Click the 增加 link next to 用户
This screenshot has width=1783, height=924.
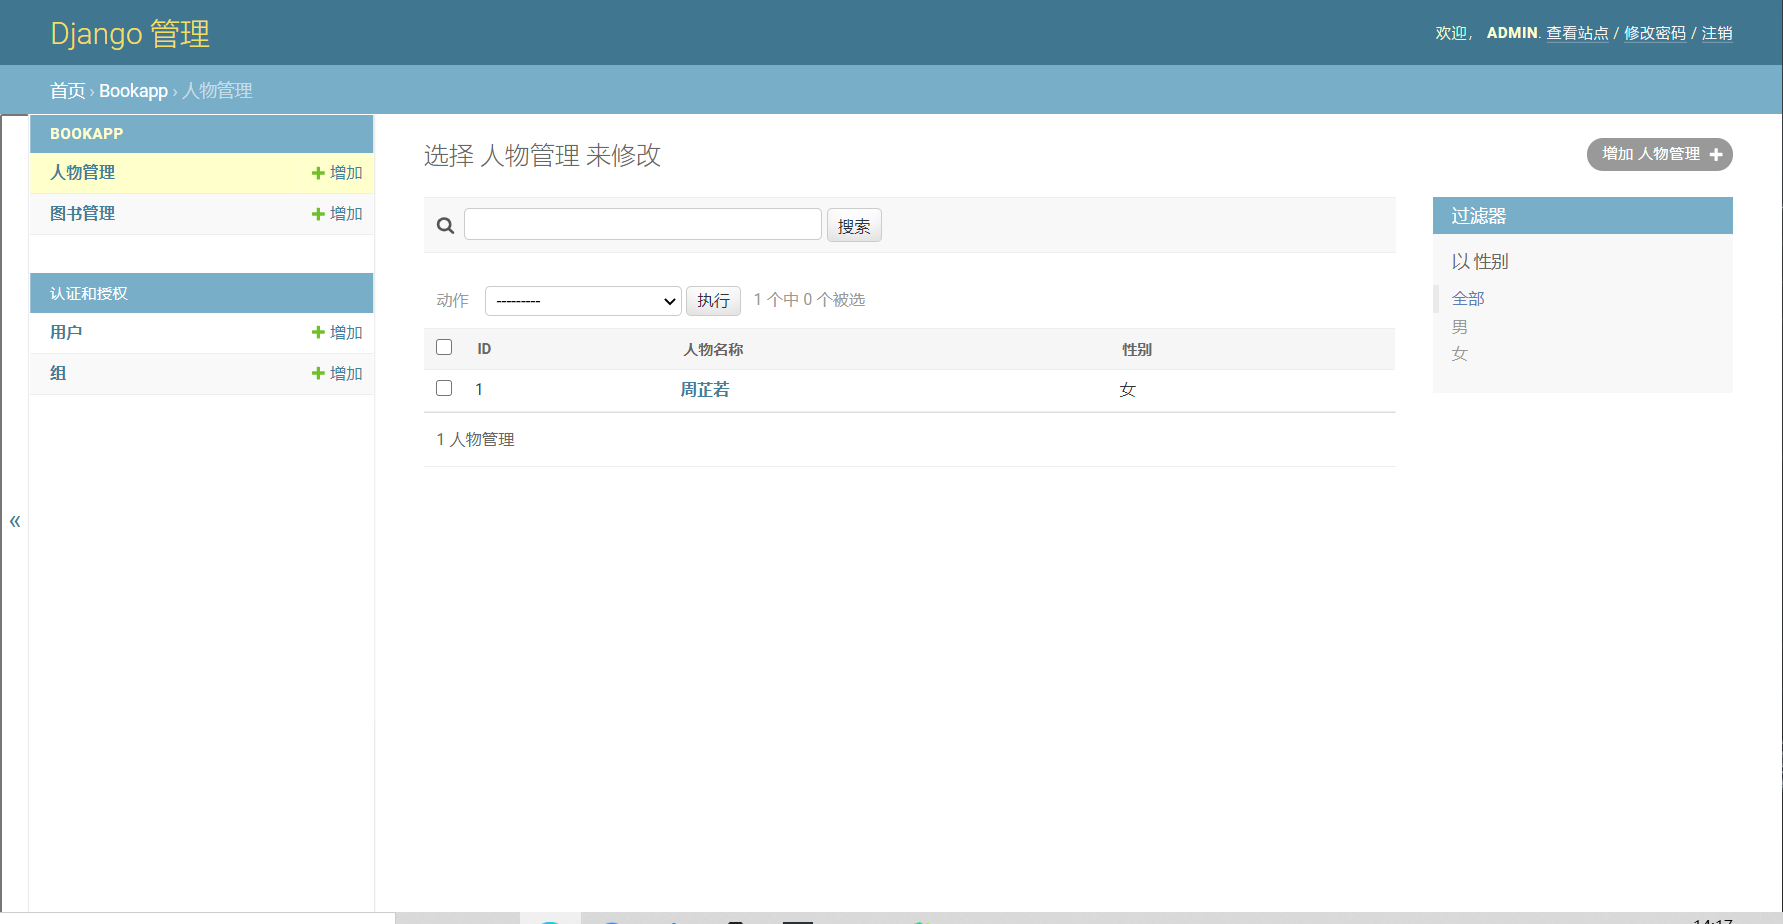(346, 333)
